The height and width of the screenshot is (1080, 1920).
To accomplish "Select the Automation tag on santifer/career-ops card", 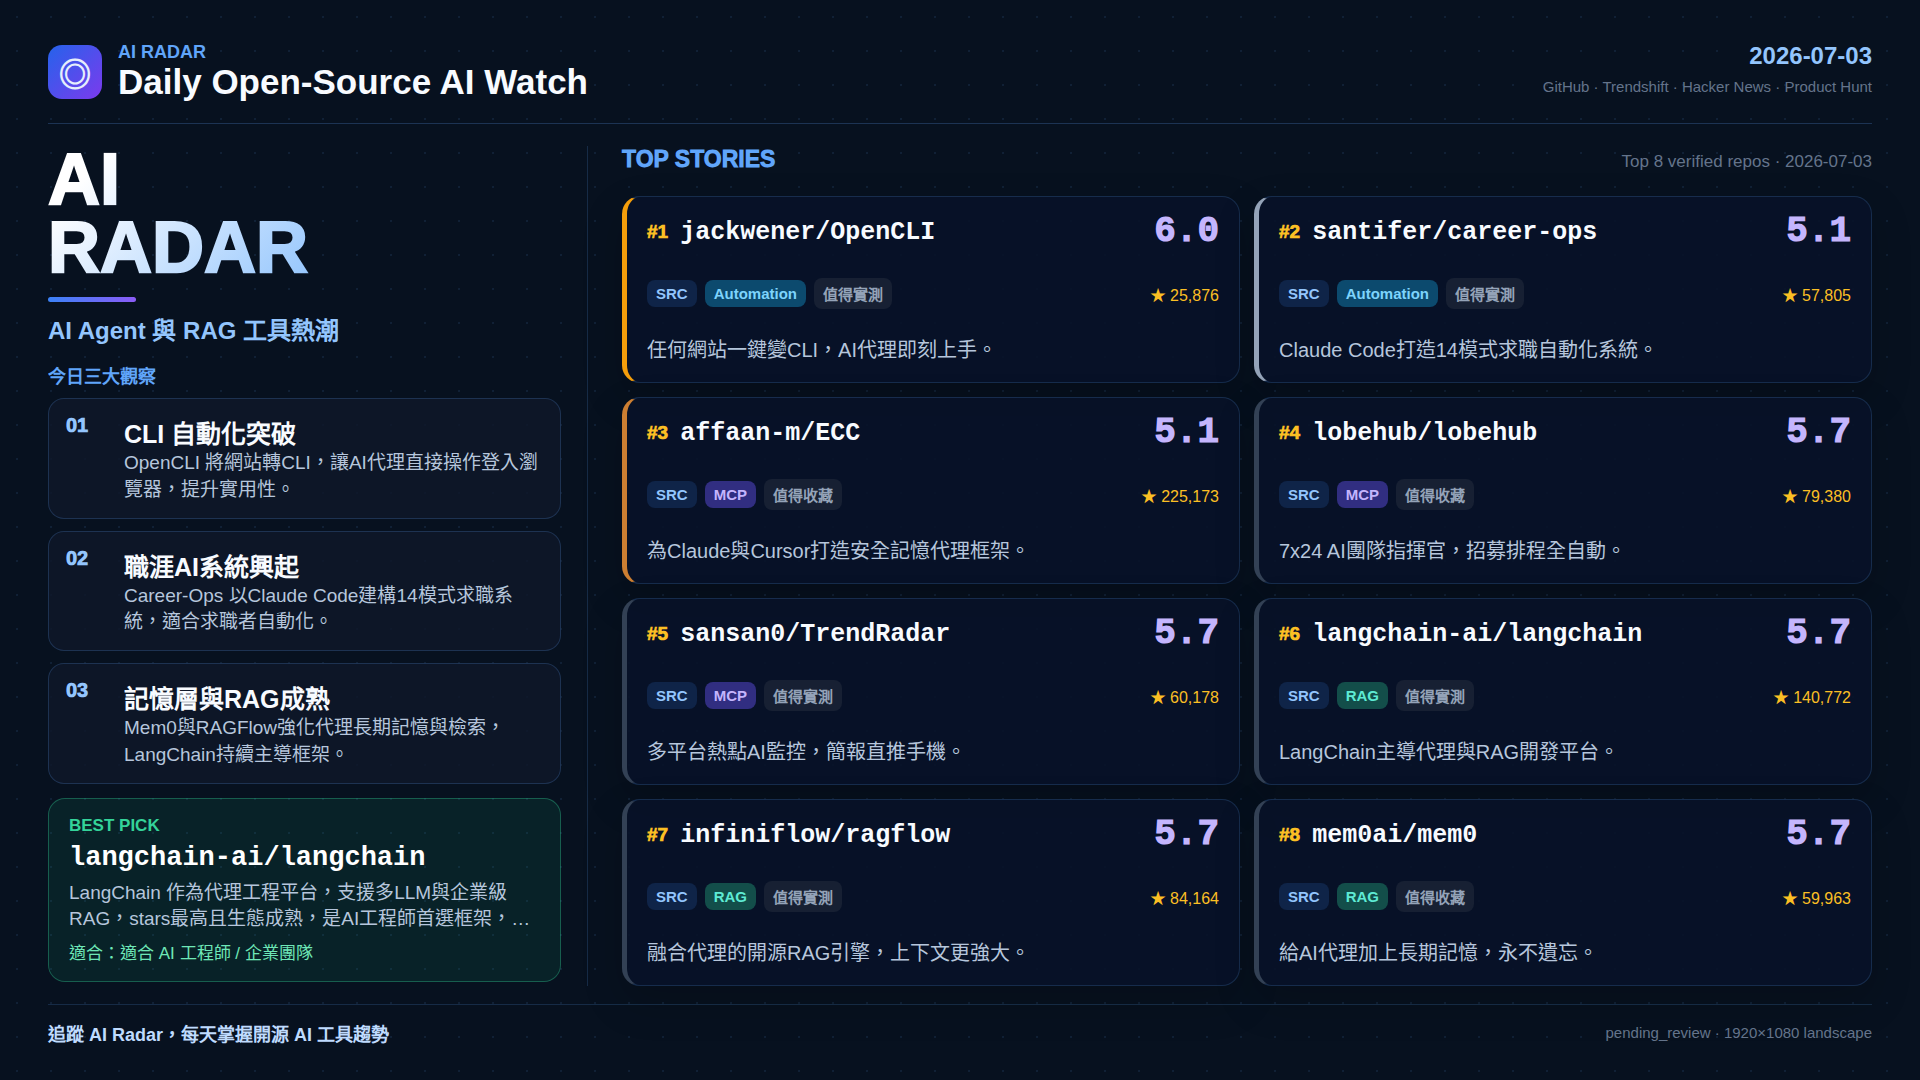I will coord(1387,294).
